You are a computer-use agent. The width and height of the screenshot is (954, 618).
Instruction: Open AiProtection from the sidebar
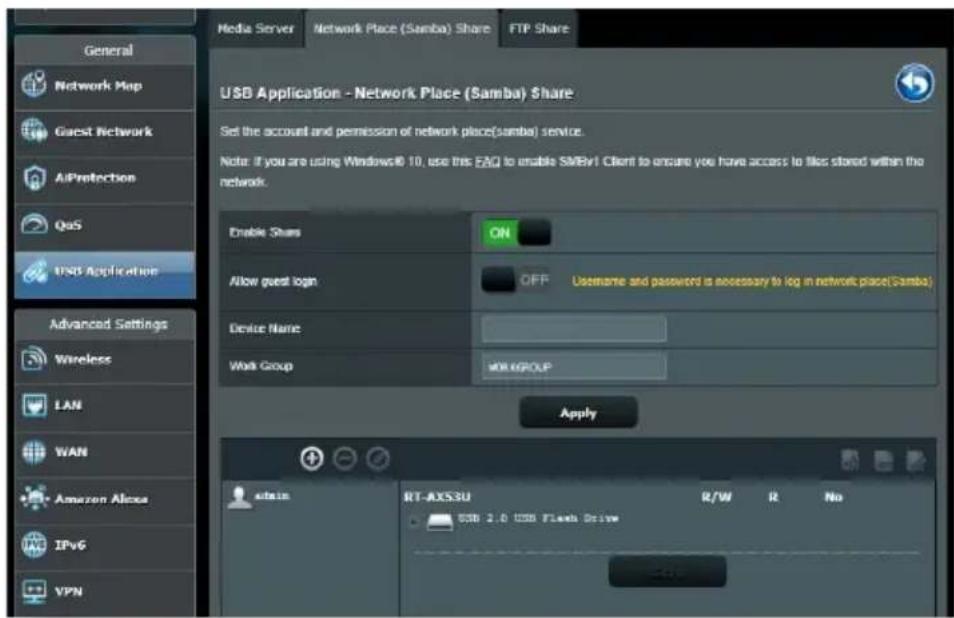pyautogui.click(x=105, y=178)
